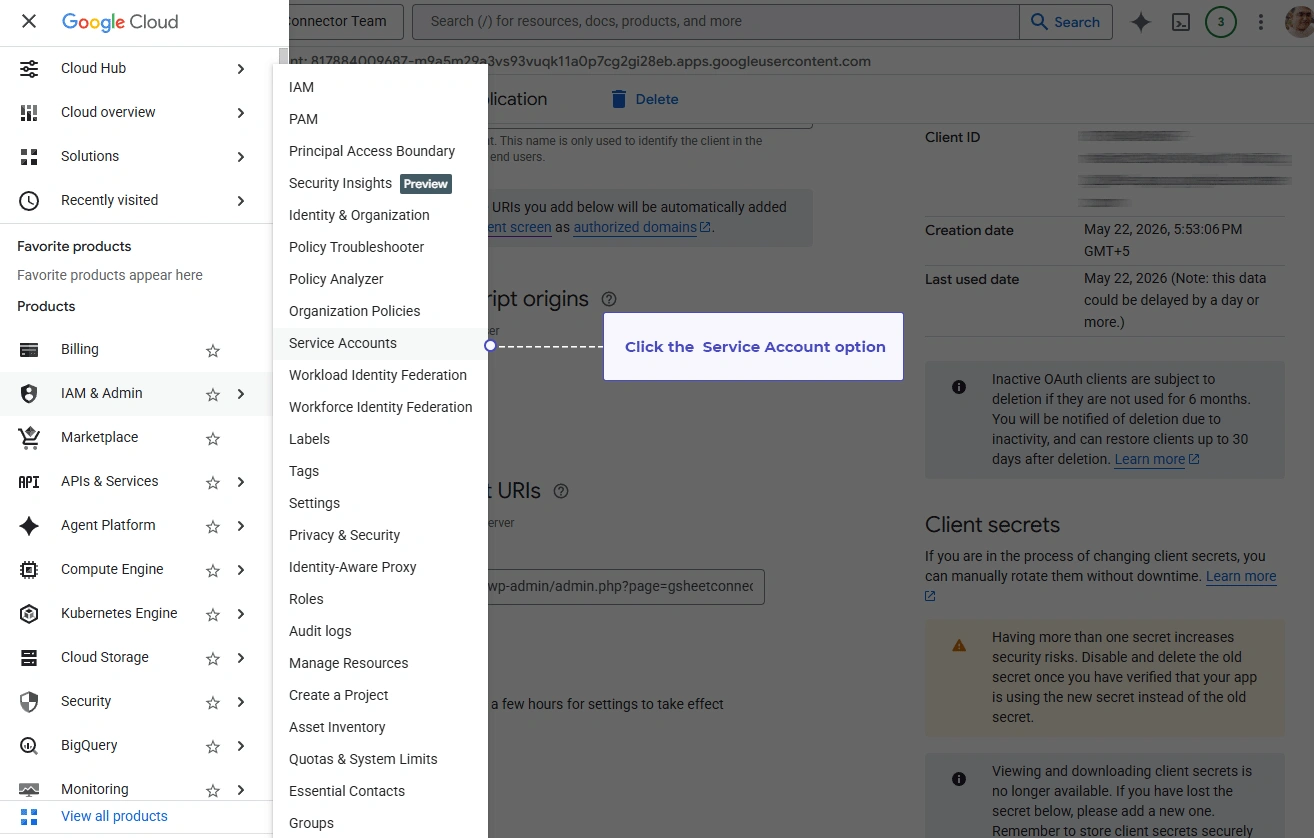Viewport: 1314px width, 838px height.
Task: Open Gemini sparkle icon in top bar
Action: [1141, 22]
